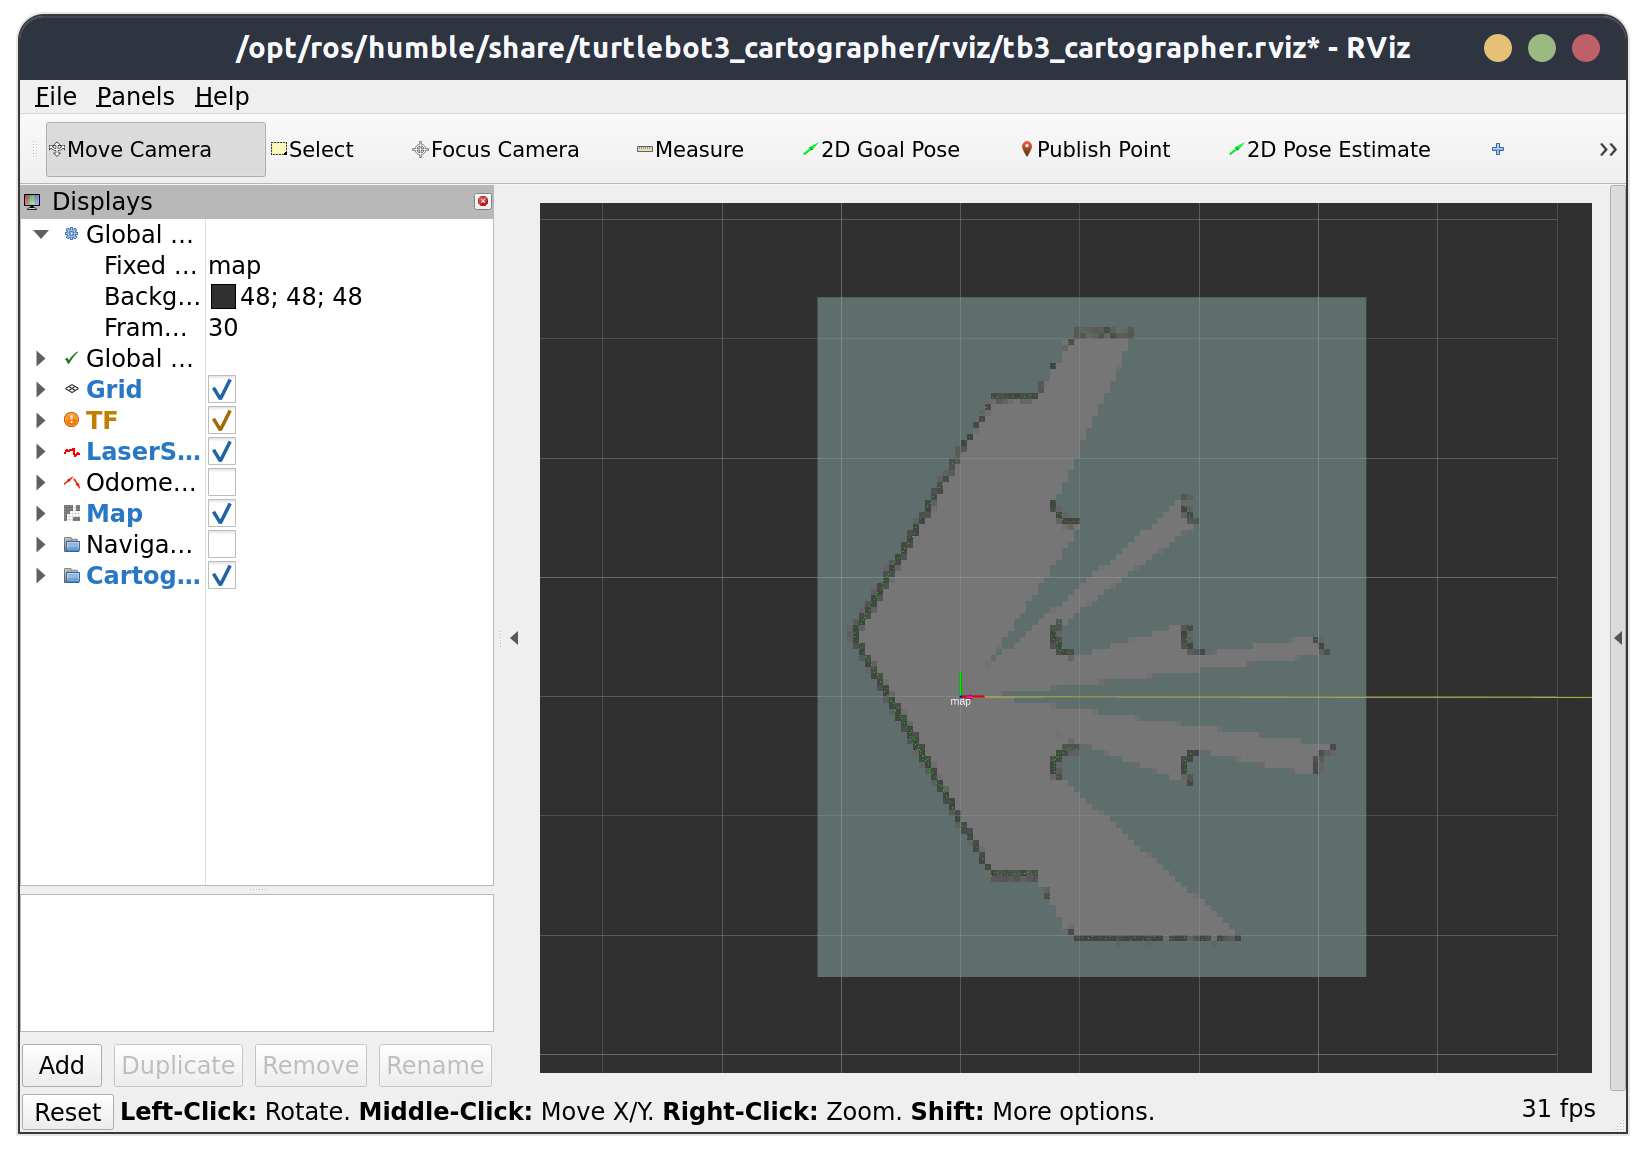1646x1152 pixels.
Task: Click the blue plus add-tool icon
Action: coord(1498,150)
